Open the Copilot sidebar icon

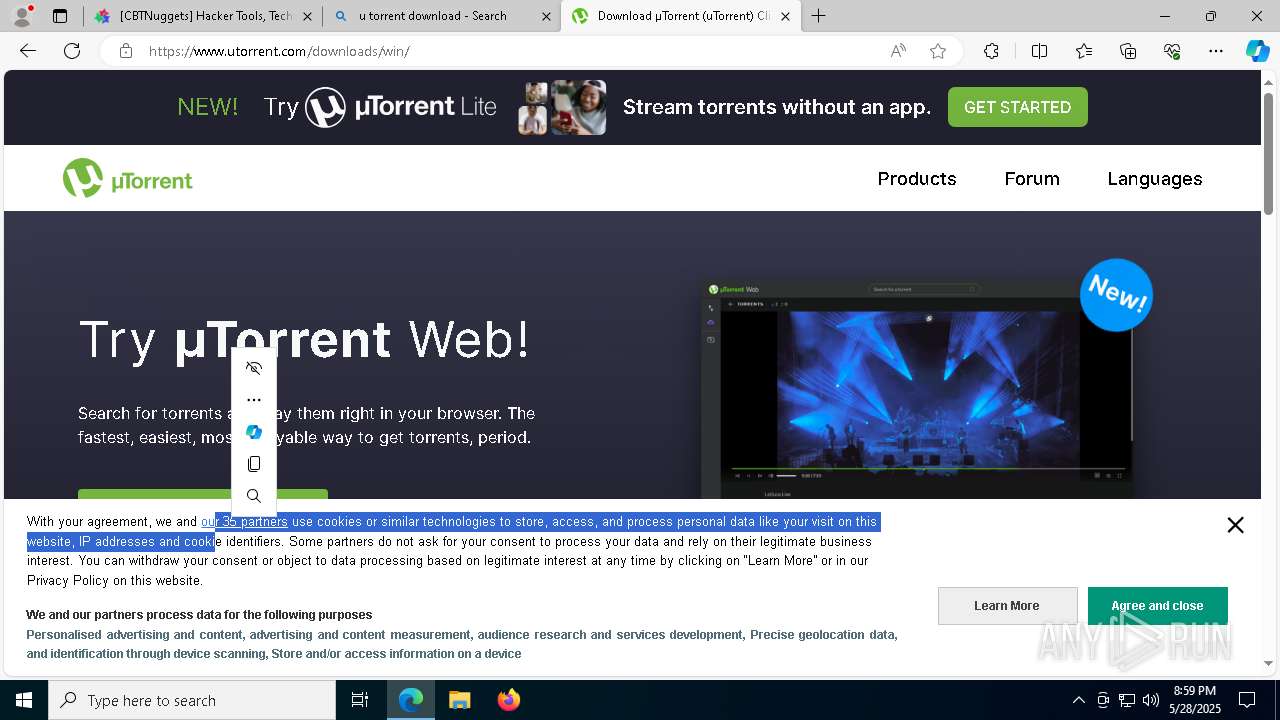pos(1257,51)
